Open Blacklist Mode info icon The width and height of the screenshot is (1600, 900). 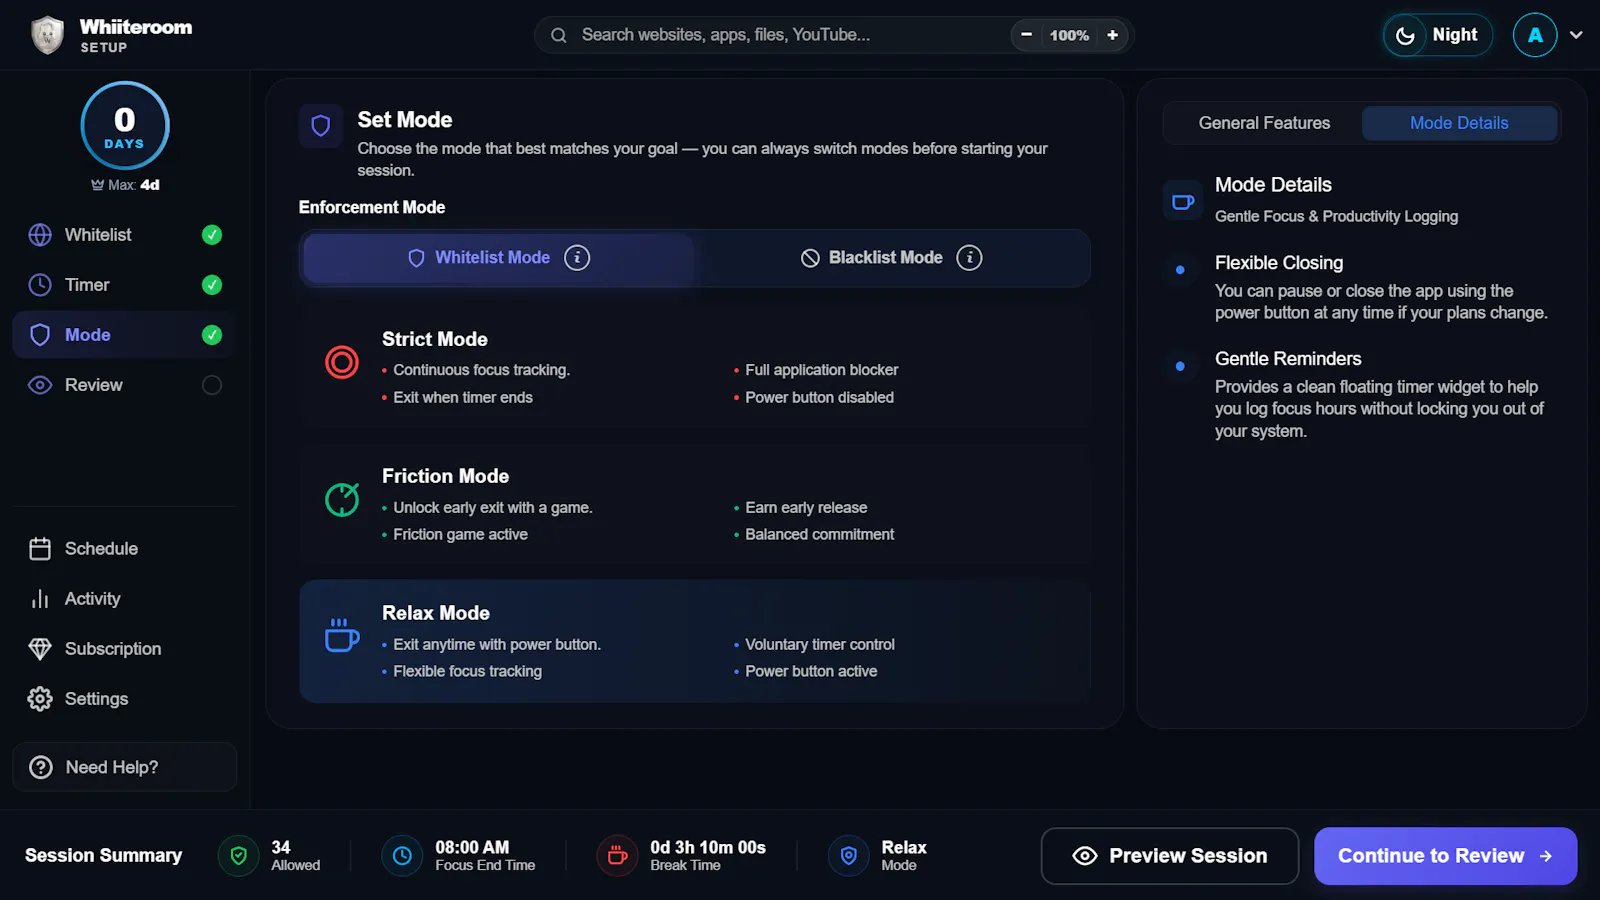click(x=969, y=258)
